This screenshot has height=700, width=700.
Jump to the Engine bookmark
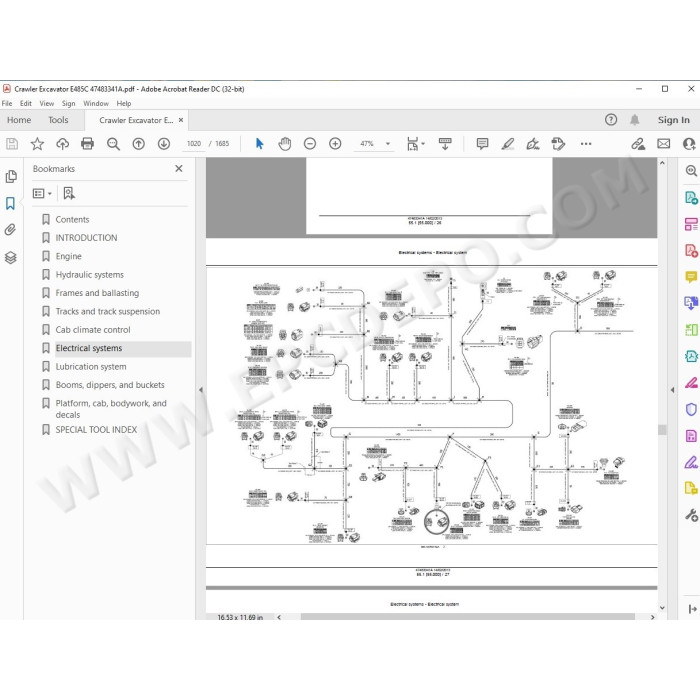(x=68, y=256)
